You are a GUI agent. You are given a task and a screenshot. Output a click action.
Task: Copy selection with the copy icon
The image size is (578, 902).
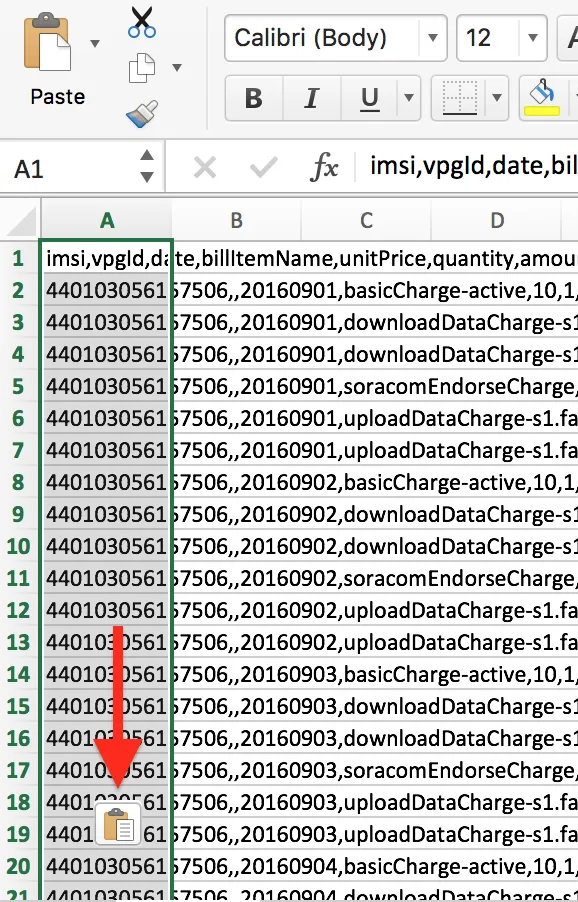(x=141, y=68)
